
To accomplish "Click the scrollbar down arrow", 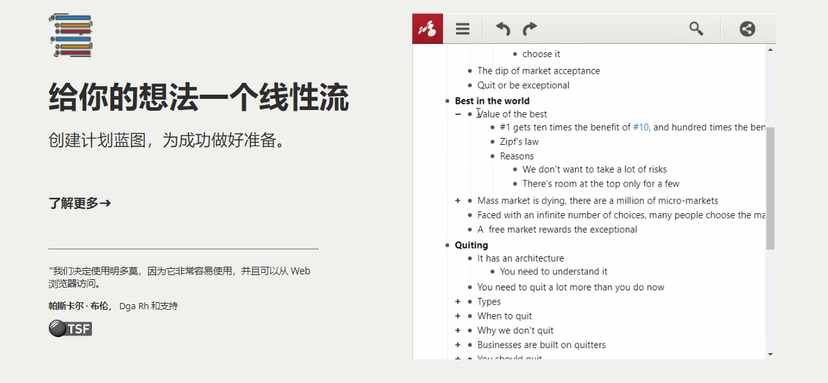I will [770, 354].
